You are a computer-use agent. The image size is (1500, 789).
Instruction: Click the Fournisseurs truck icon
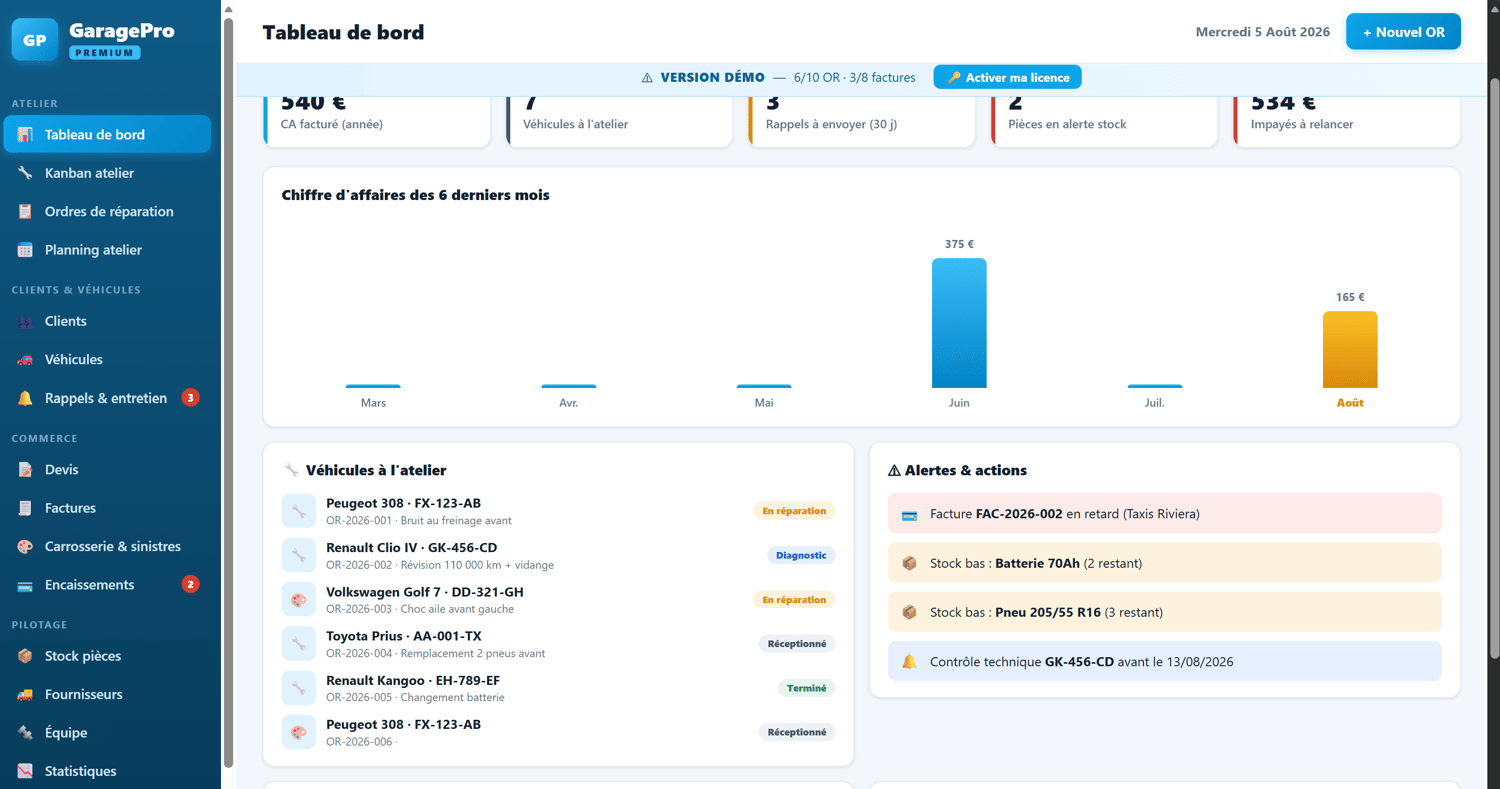coord(26,694)
